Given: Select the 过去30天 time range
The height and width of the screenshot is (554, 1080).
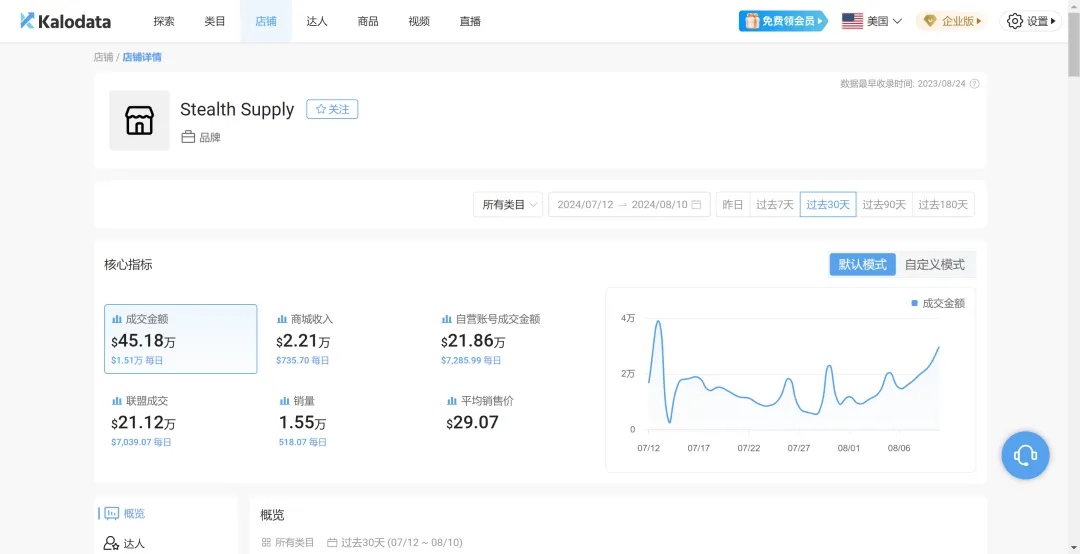Looking at the screenshot, I should pyautogui.click(x=828, y=205).
